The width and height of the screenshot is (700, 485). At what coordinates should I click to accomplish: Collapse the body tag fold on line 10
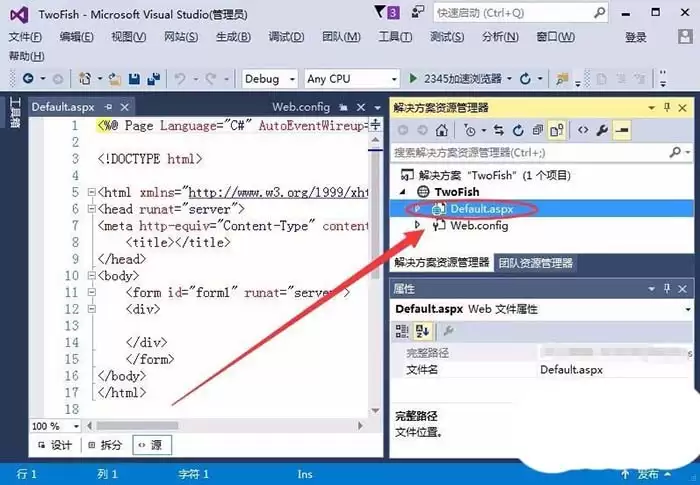point(92,276)
